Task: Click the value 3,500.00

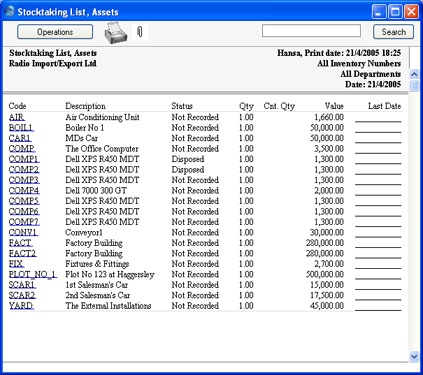Action: pos(329,149)
